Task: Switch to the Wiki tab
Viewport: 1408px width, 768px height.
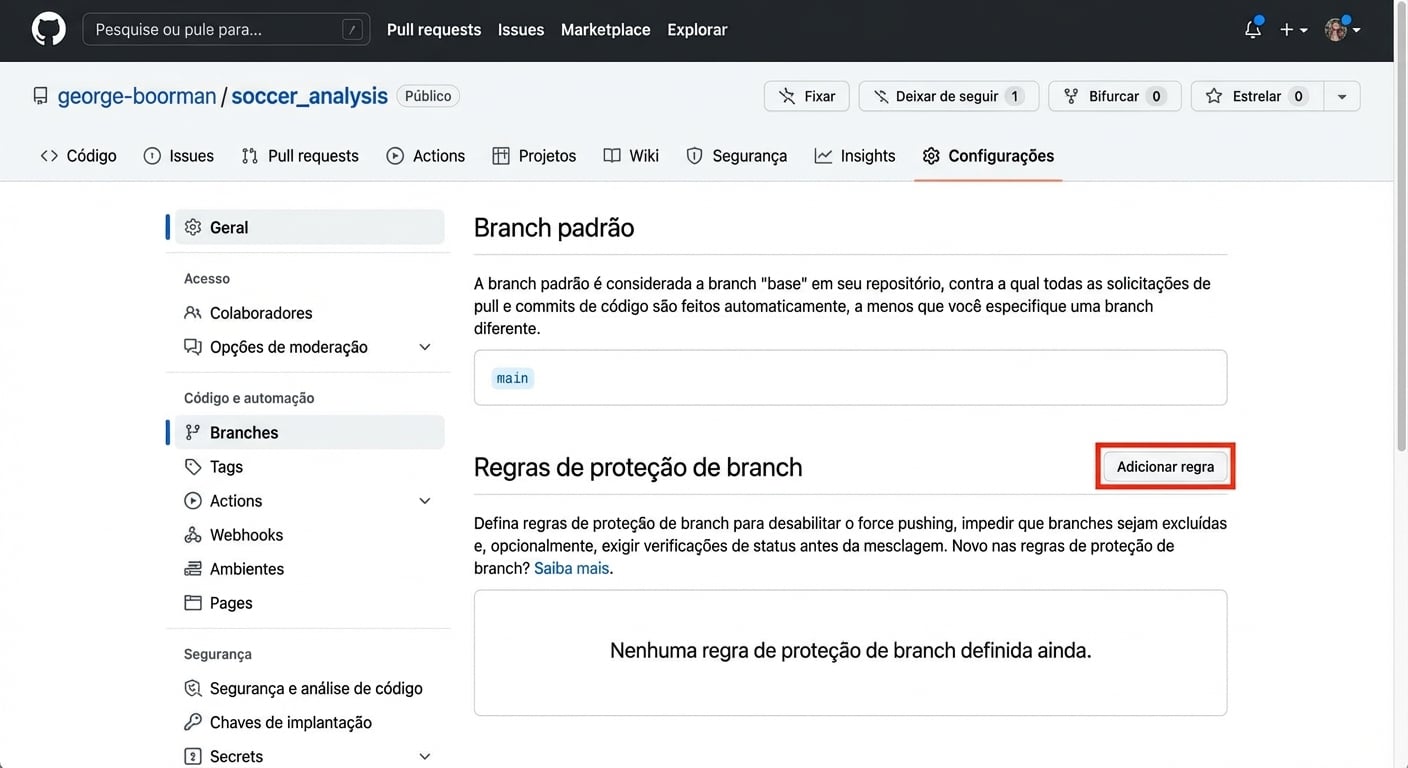Action: tap(631, 156)
